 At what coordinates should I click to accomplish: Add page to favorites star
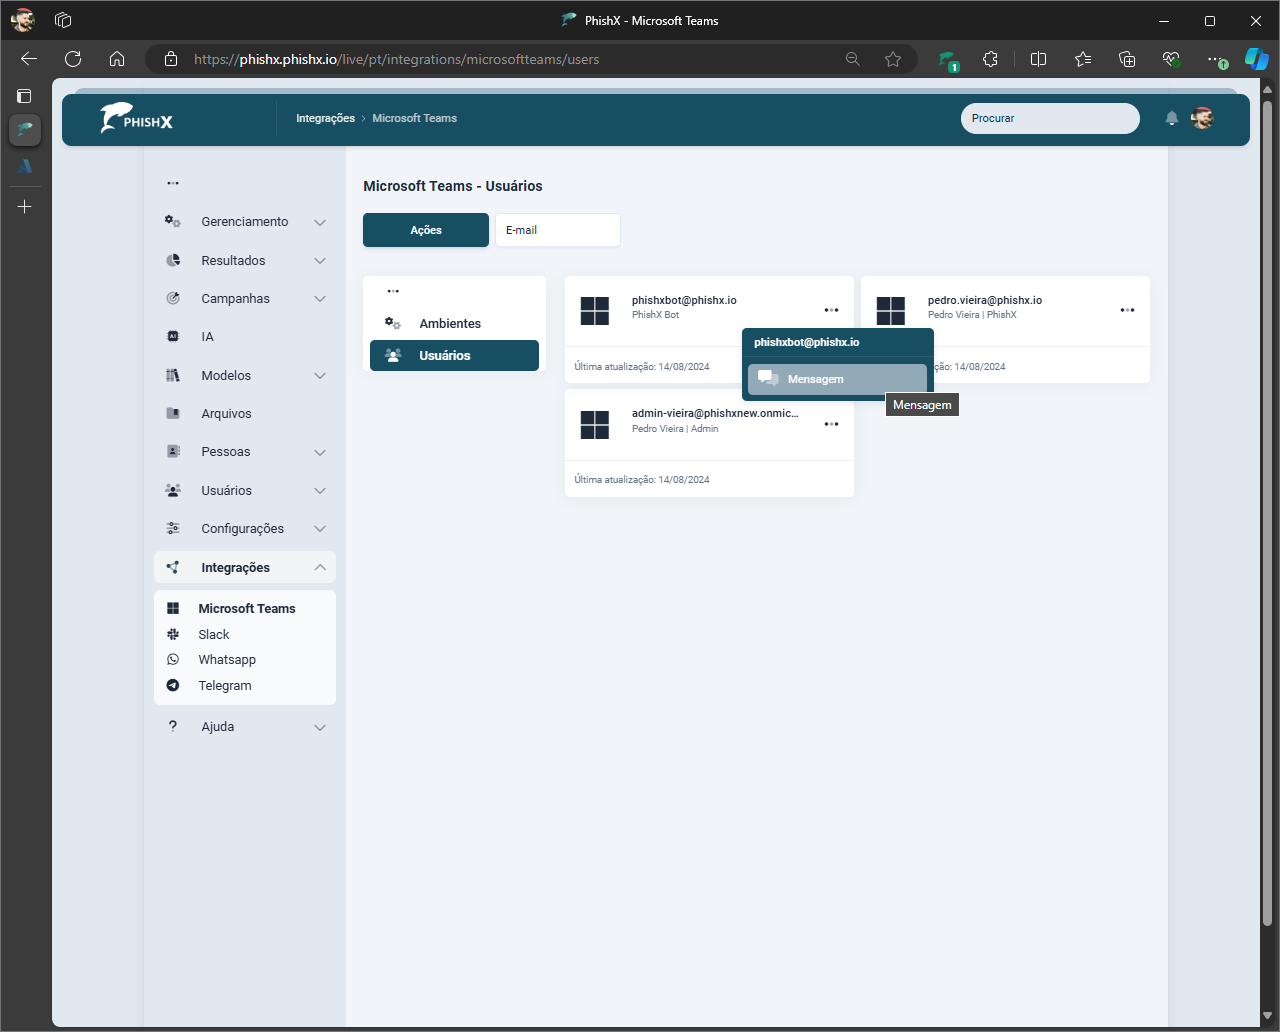pos(893,59)
